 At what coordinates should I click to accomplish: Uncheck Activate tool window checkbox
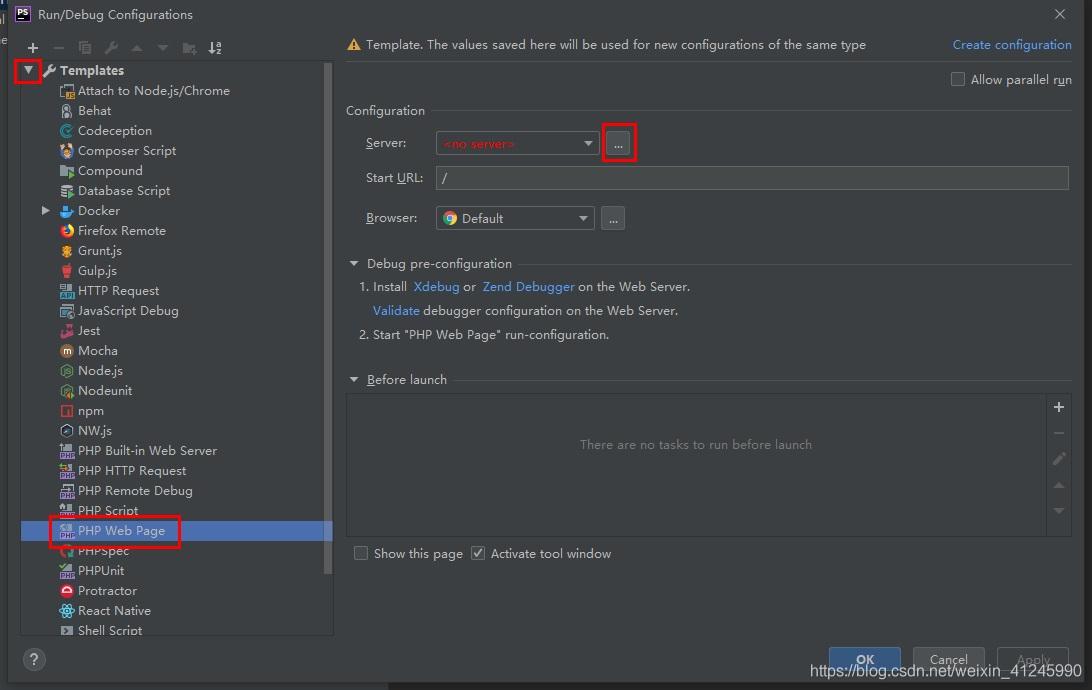tap(478, 554)
